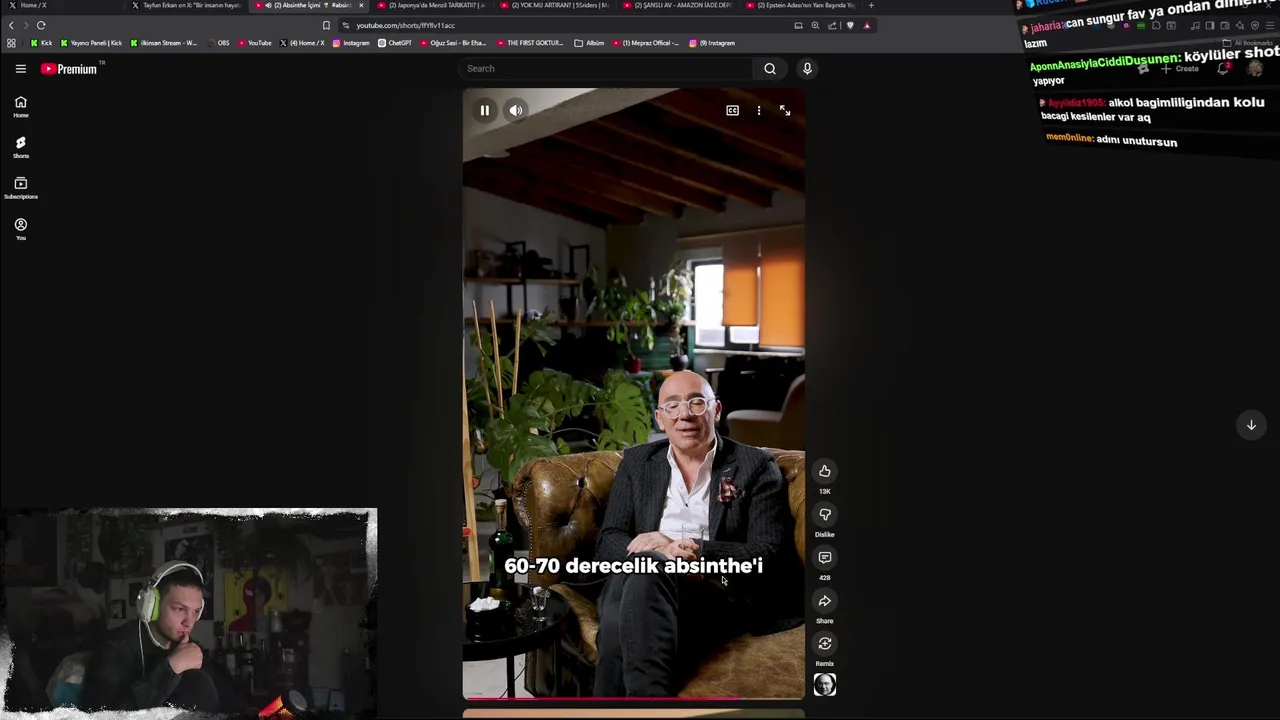Reload the current page
The height and width of the screenshot is (720, 1280).
(x=41, y=25)
